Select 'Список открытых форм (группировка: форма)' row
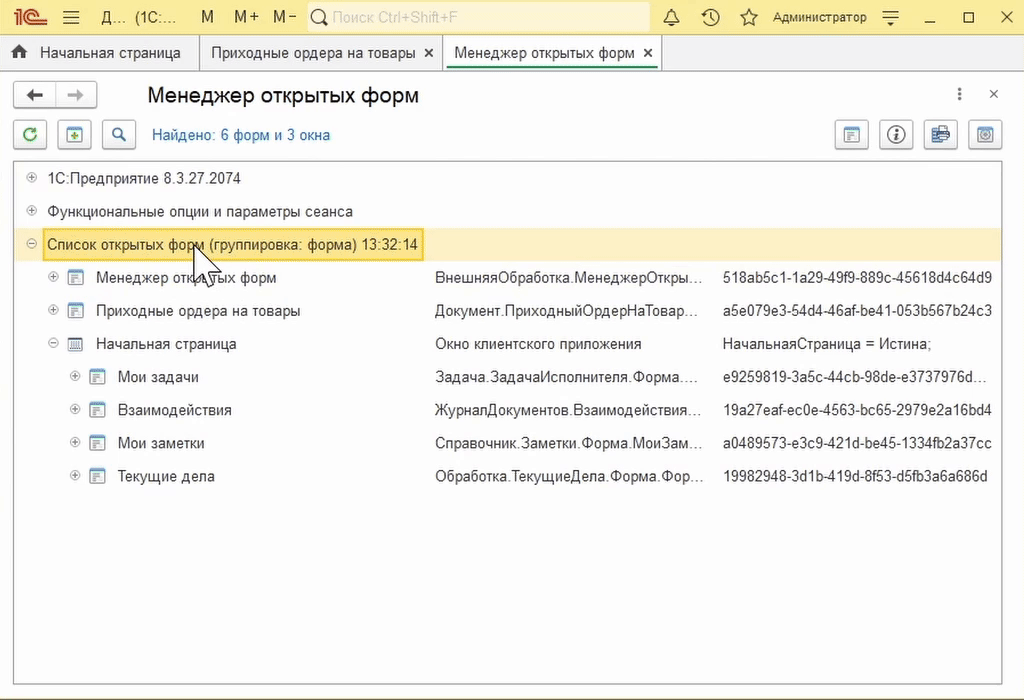Screen dimensions: 1024x700 tap(508, 245)
